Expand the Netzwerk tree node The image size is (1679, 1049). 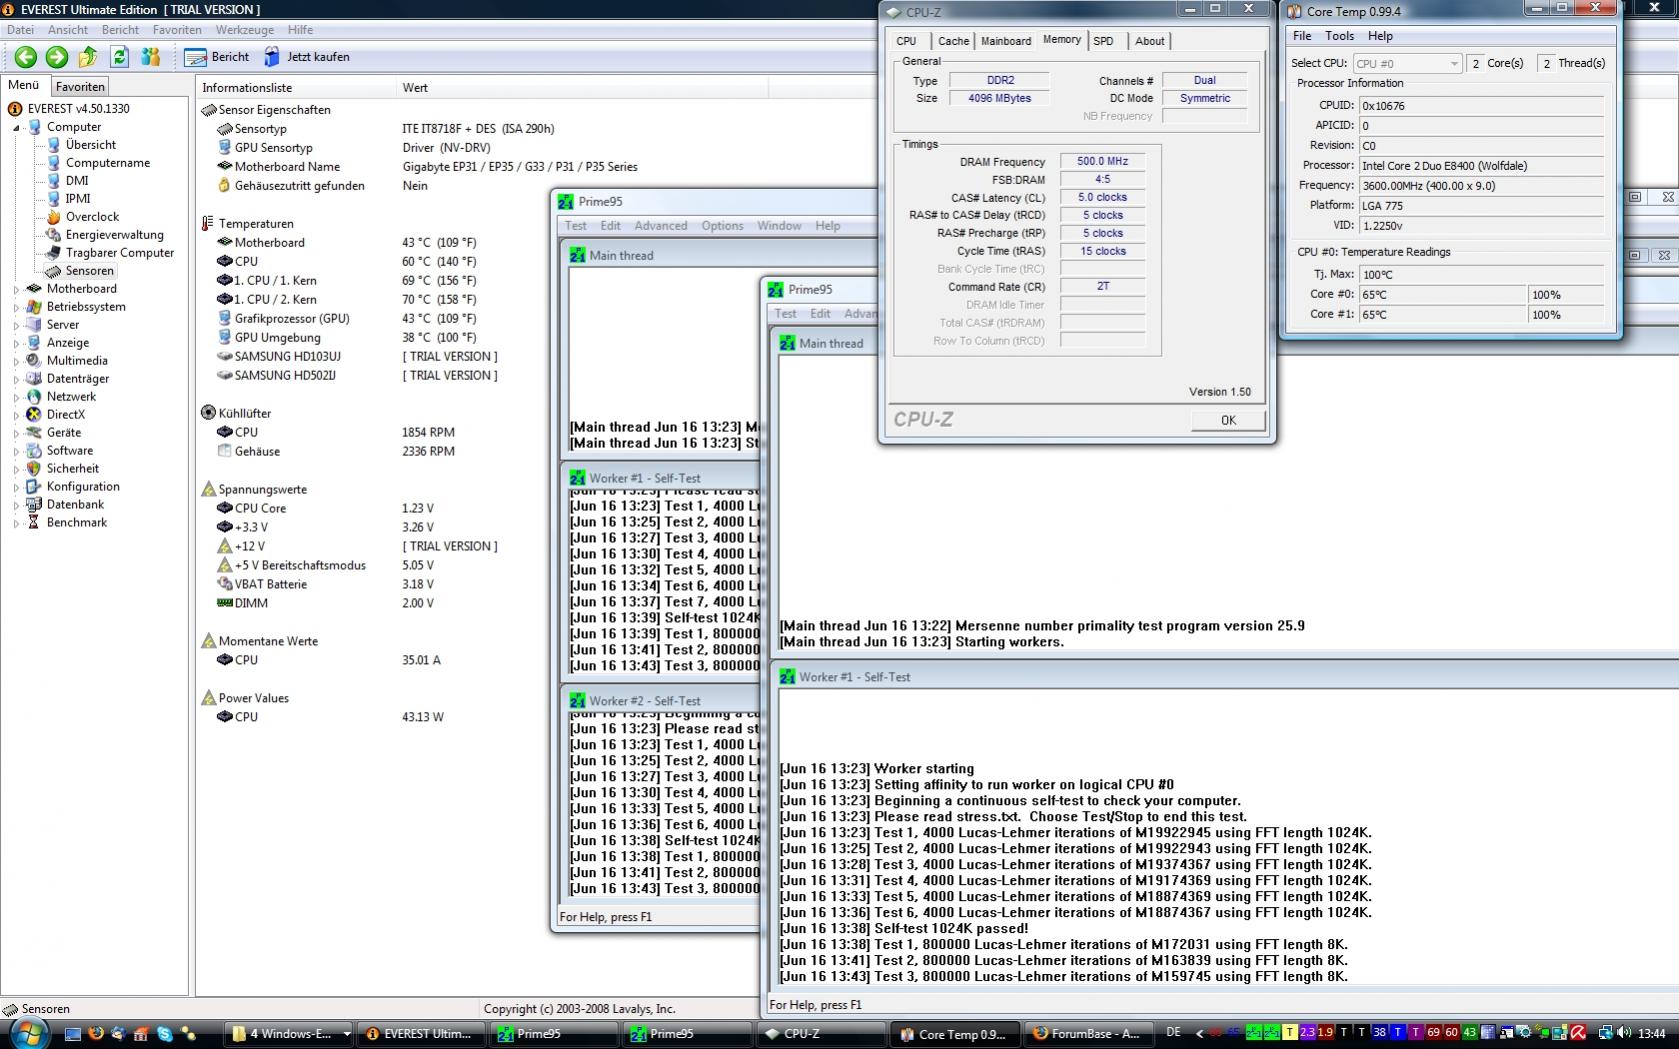tap(16, 398)
